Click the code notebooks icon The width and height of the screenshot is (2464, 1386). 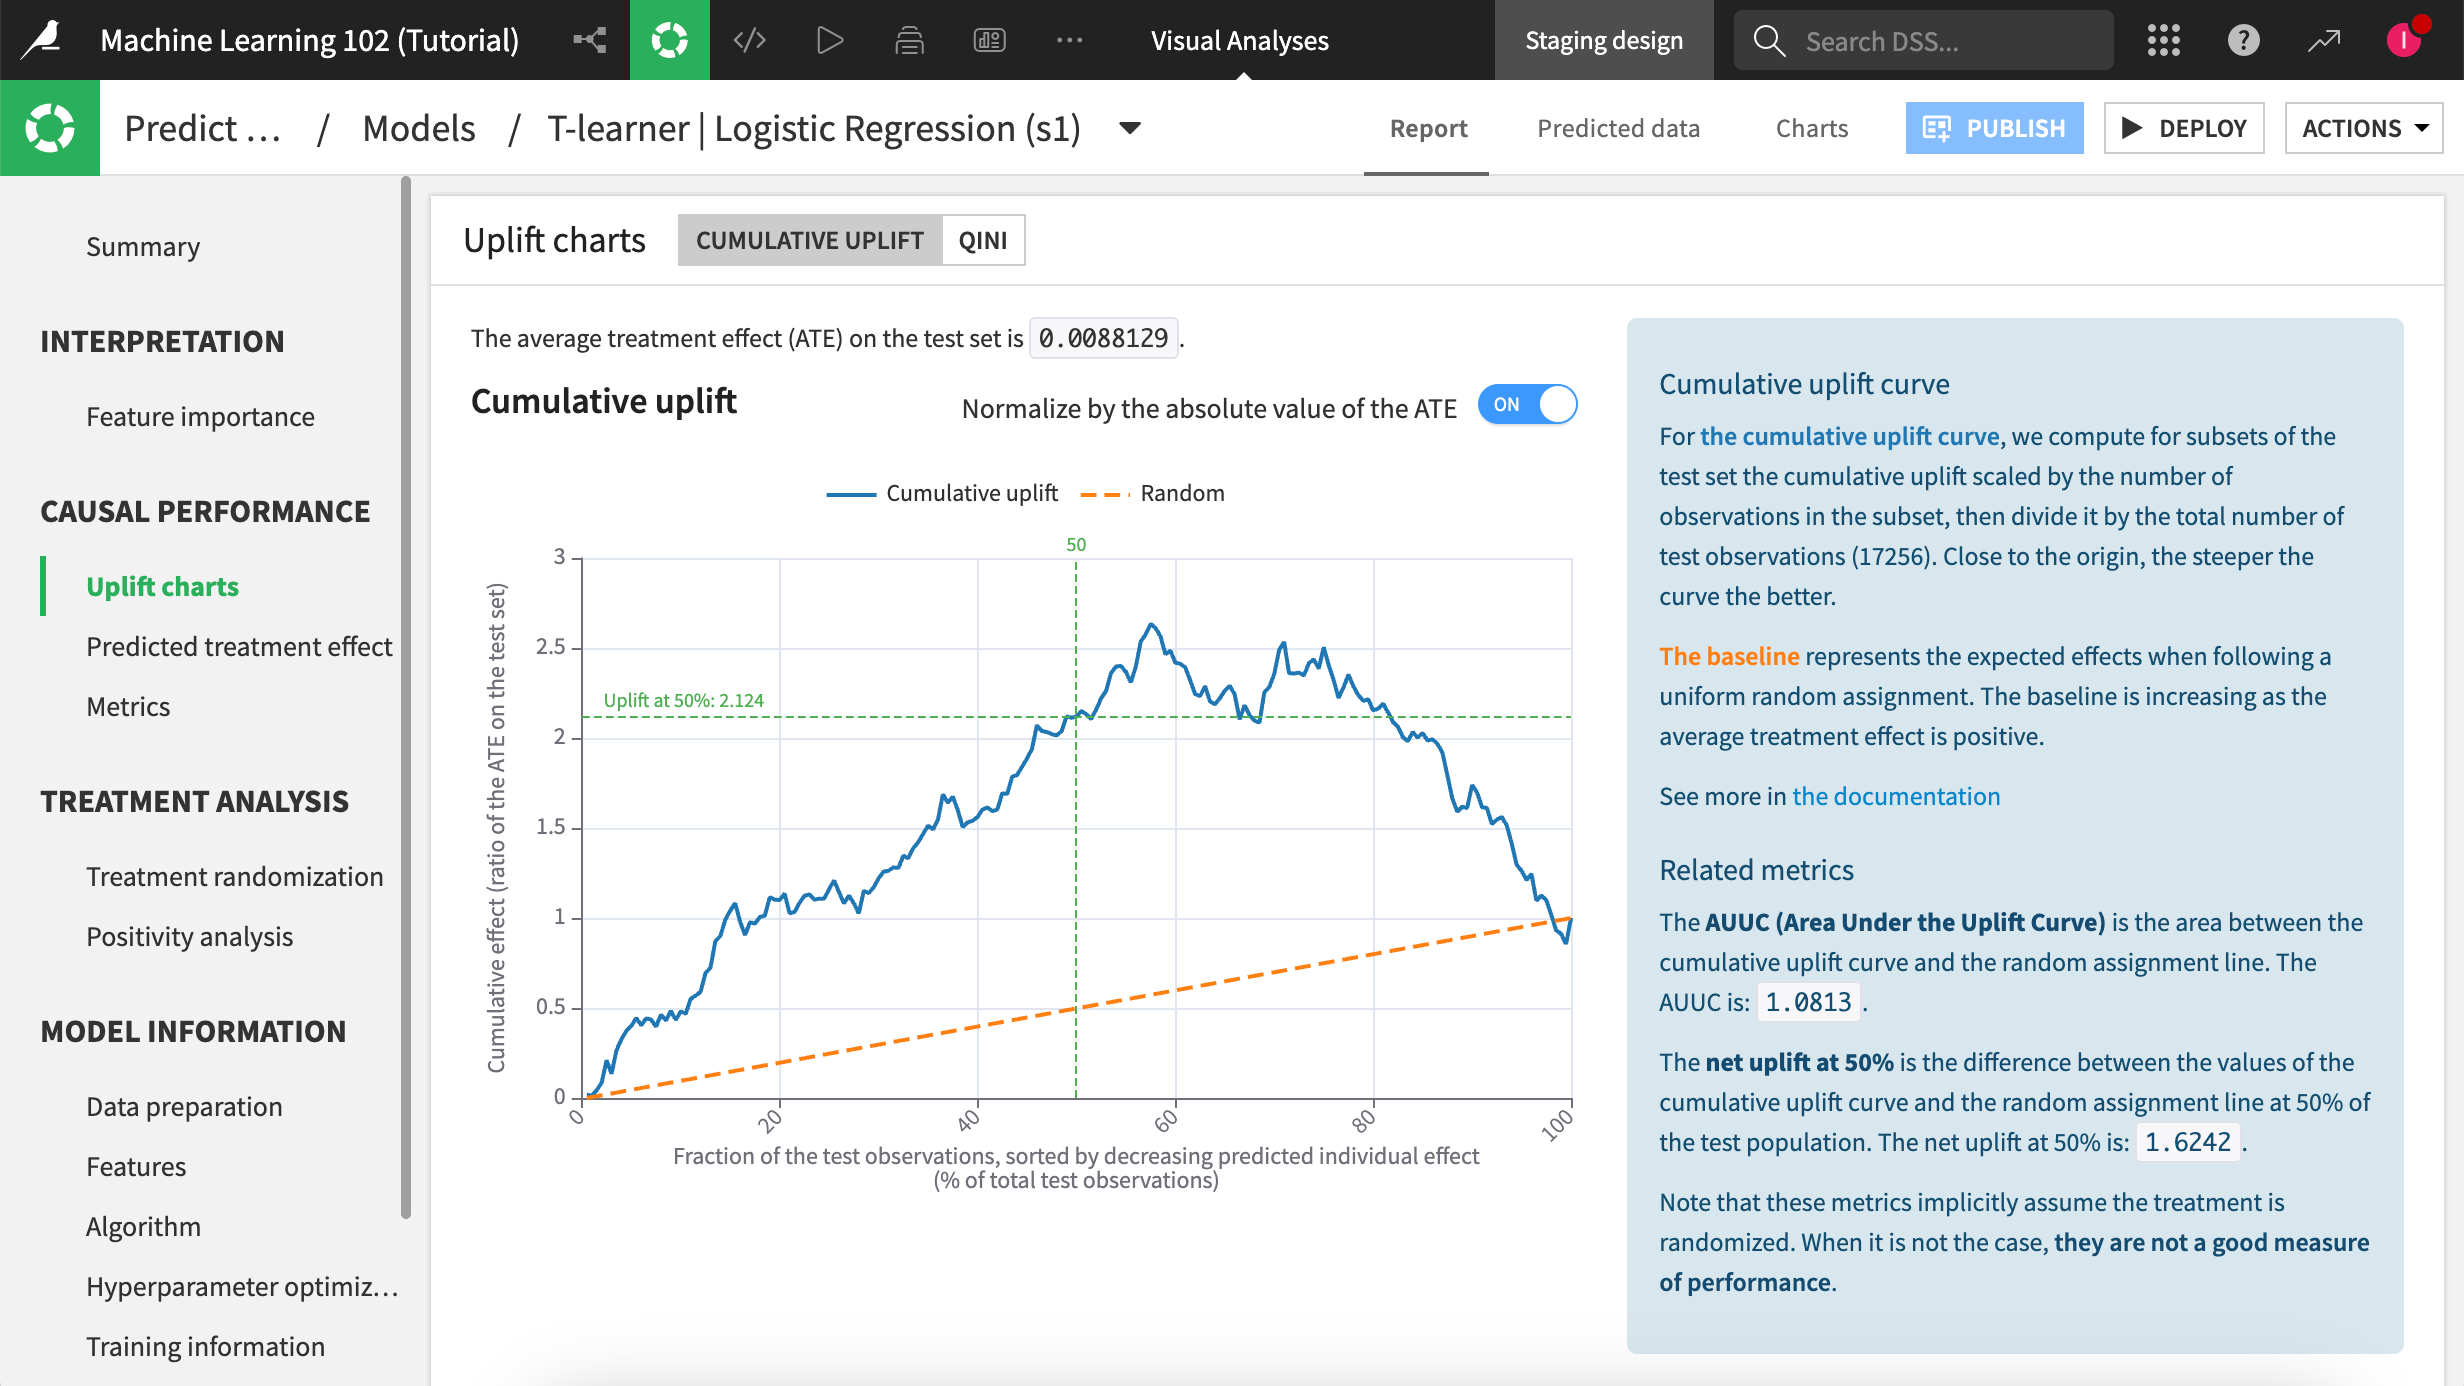749,40
